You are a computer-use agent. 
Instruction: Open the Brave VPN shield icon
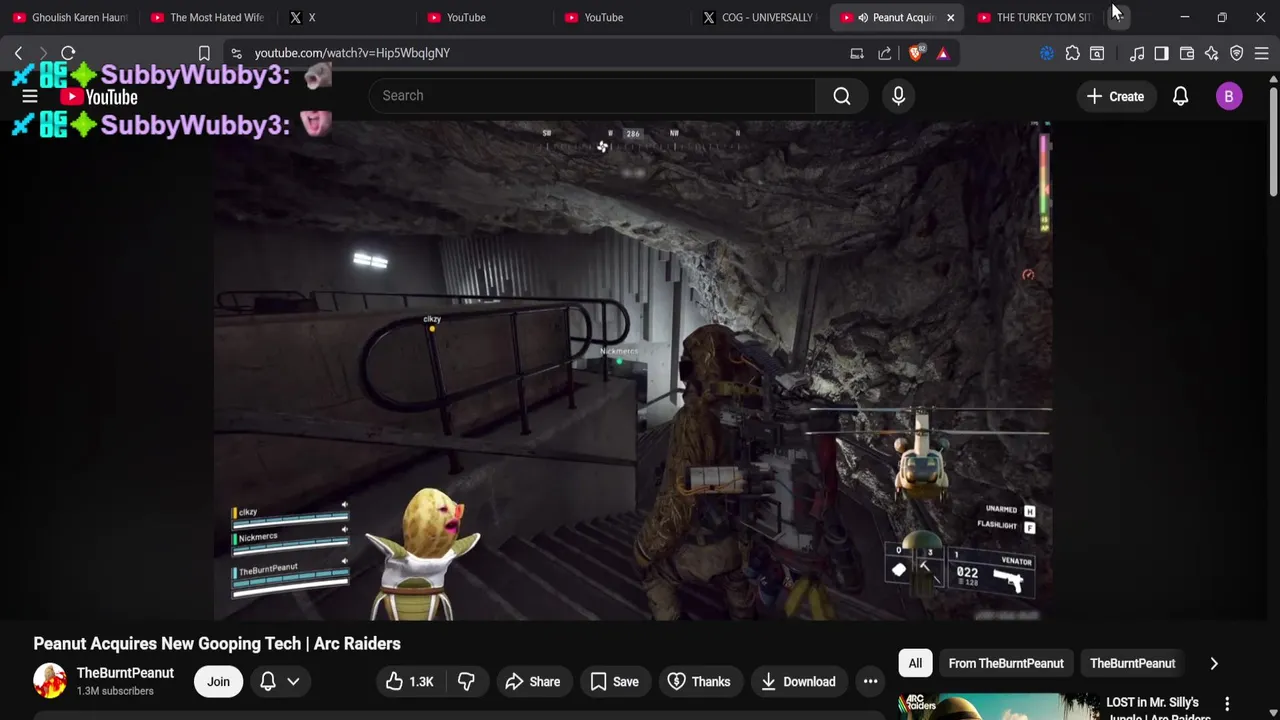tap(1237, 53)
